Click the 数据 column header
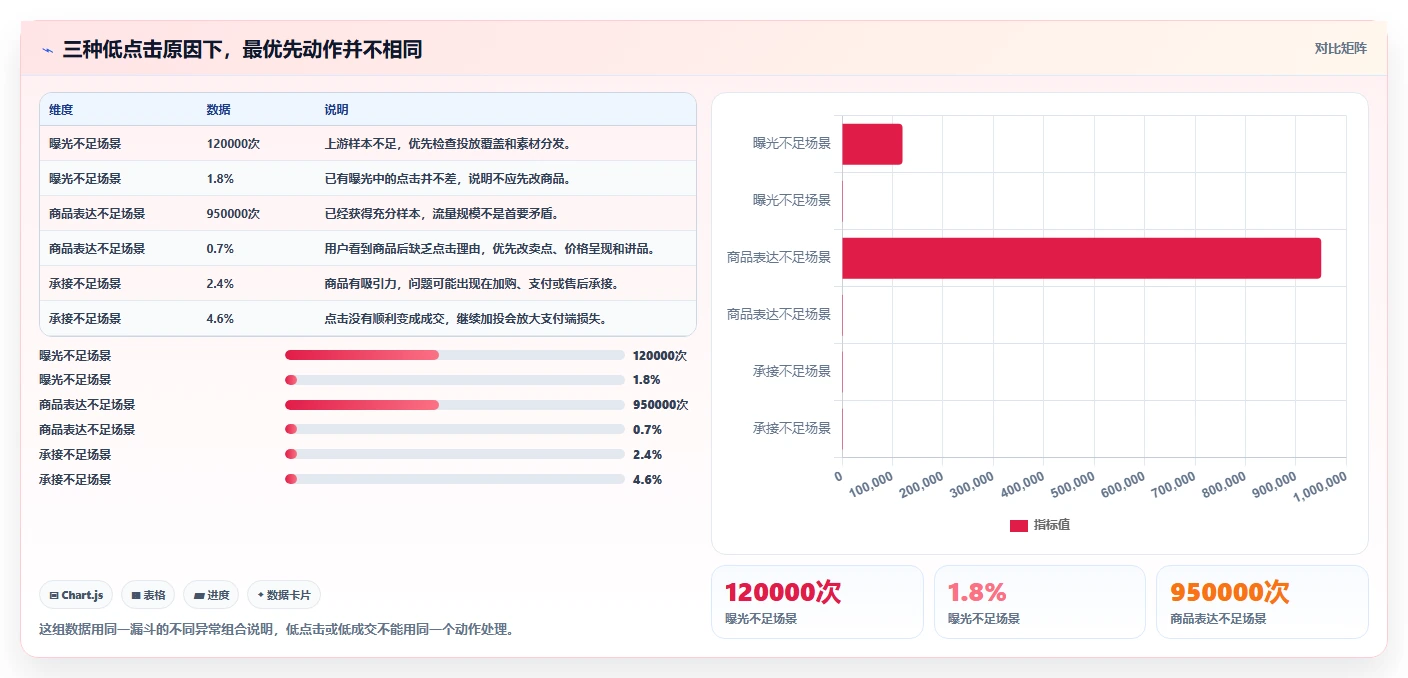This screenshot has height=678, width=1408. coord(218,109)
